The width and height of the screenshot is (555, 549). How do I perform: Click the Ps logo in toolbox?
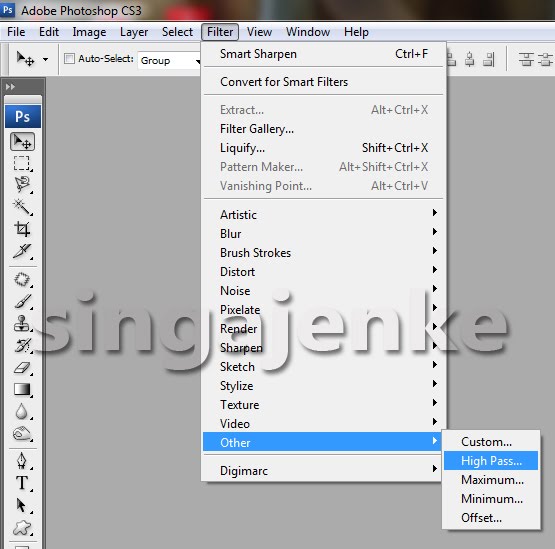[23, 116]
